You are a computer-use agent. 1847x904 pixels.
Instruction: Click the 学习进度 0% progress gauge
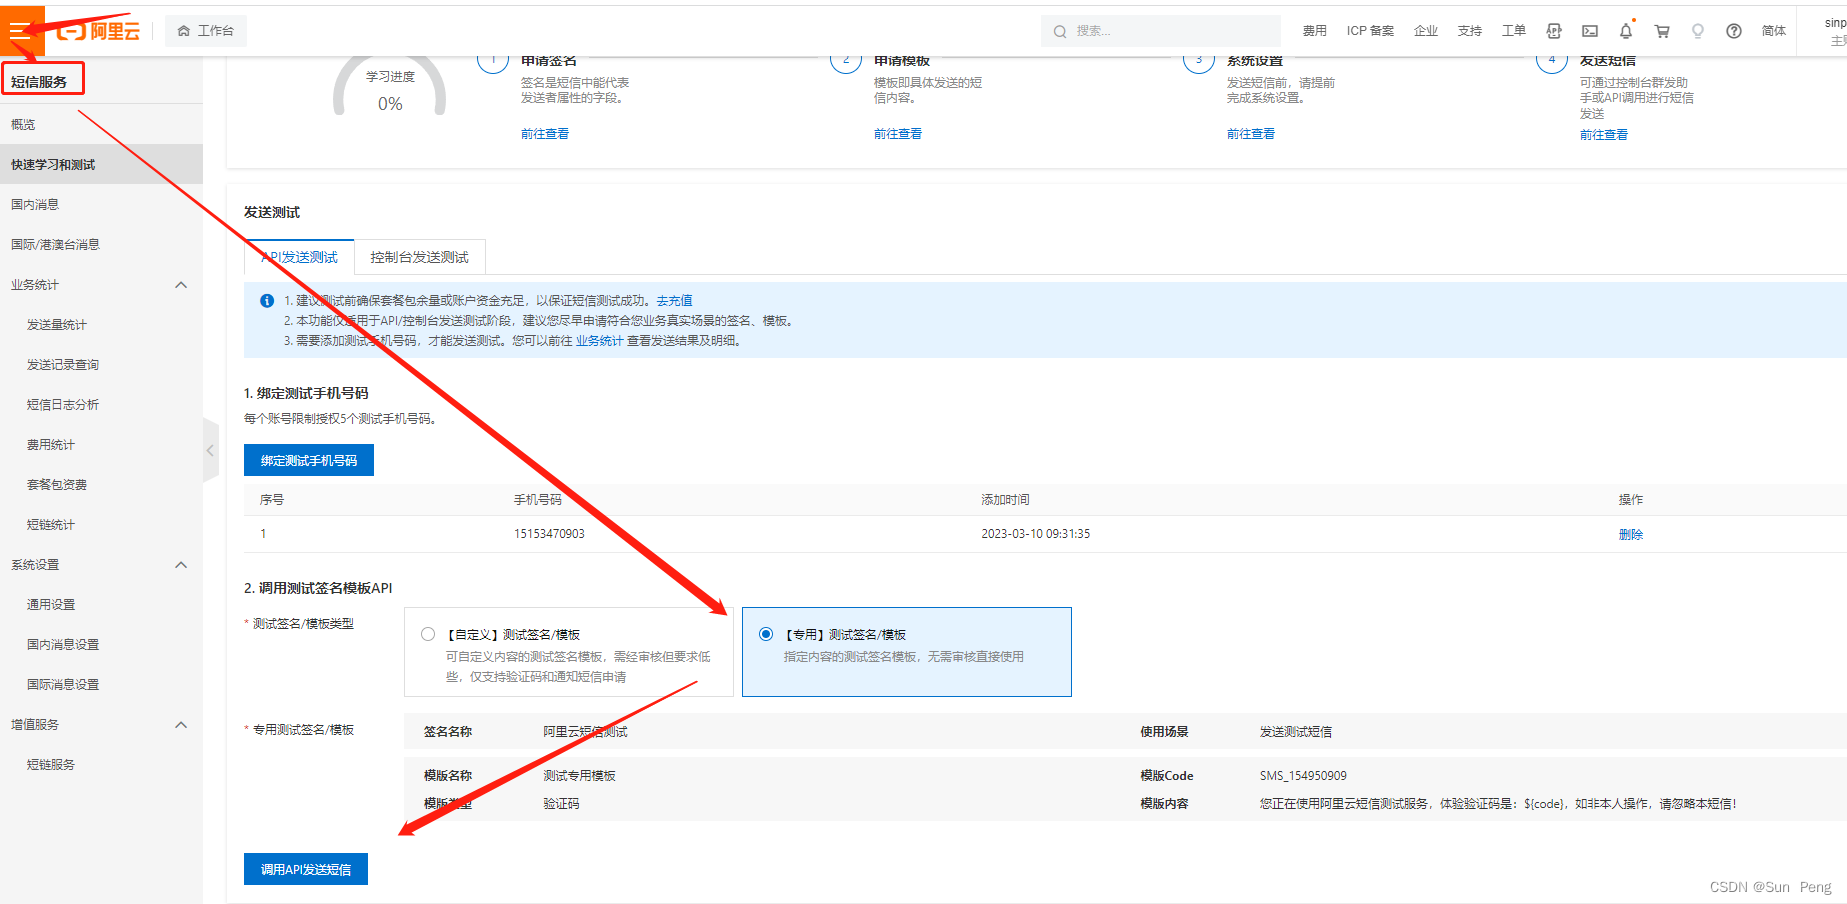(390, 88)
